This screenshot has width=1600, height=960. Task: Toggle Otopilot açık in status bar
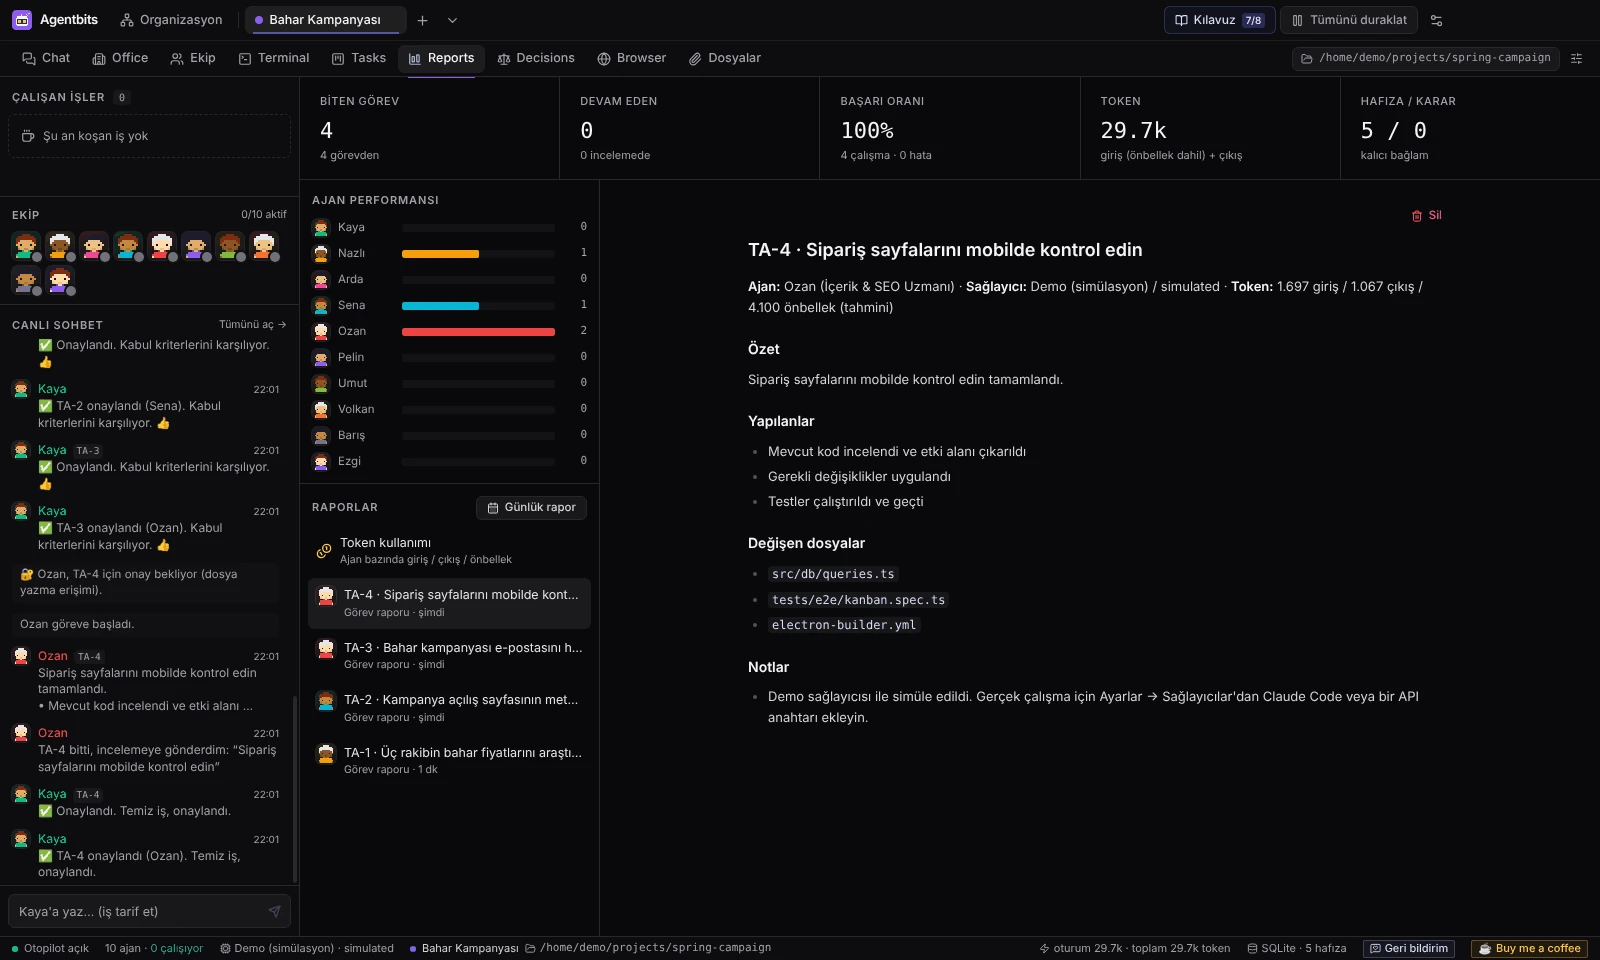(x=50, y=948)
